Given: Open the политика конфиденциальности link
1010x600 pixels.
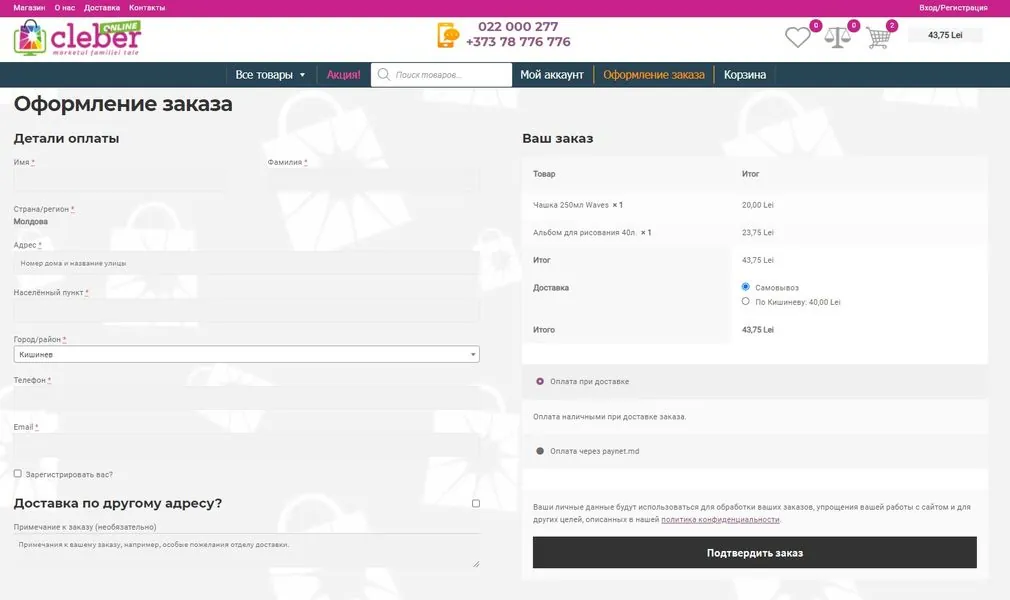Looking at the screenshot, I should click(x=720, y=519).
